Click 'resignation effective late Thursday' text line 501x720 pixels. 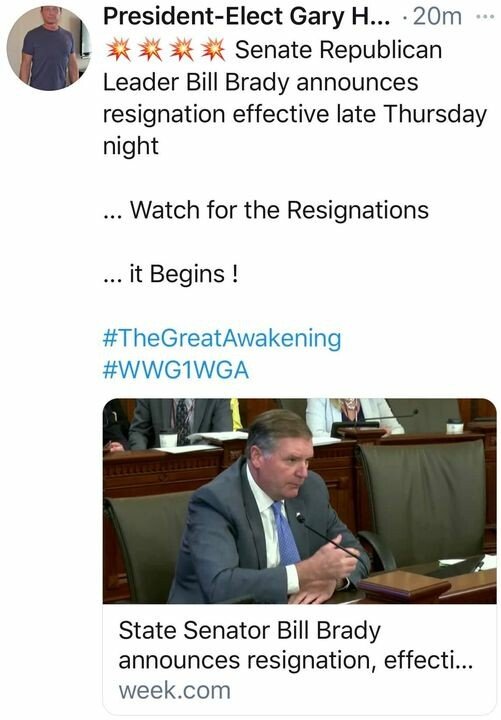tap(294, 114)
